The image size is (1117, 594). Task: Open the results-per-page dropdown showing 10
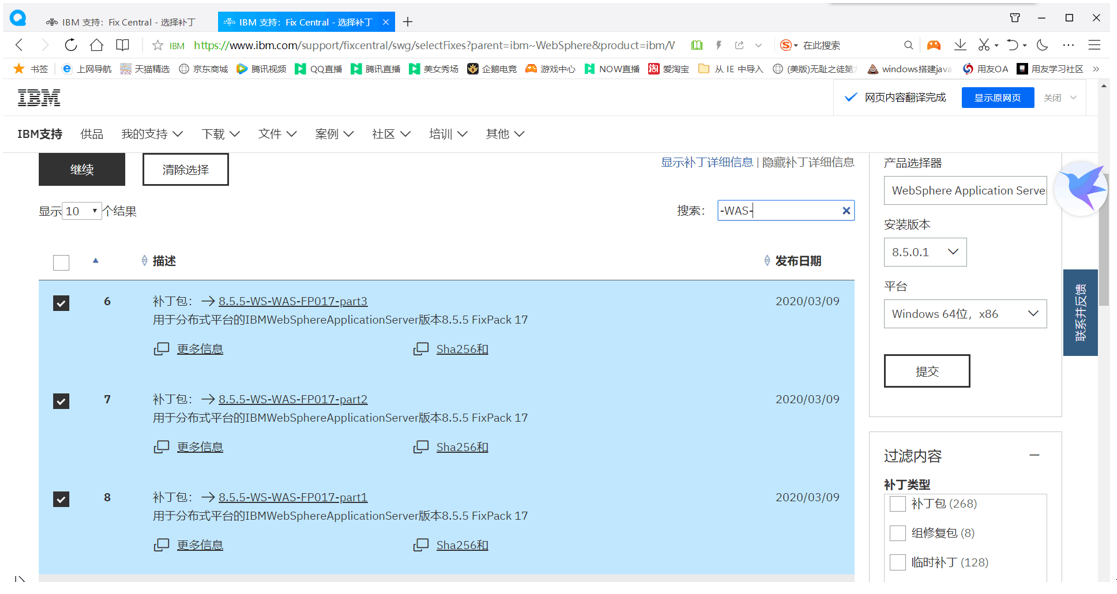point(82,211)
